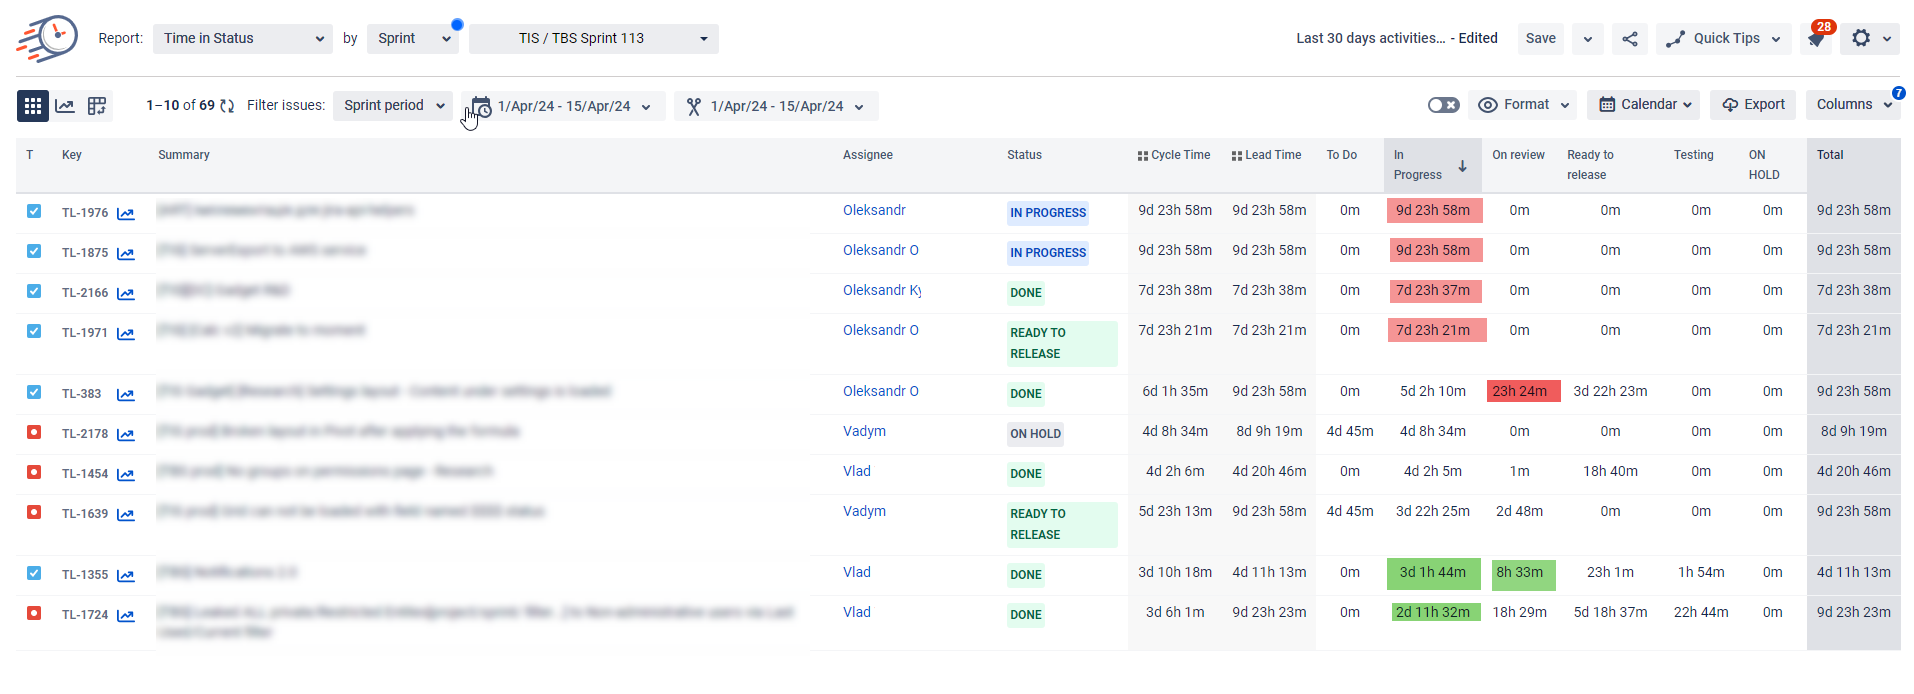Open the settings gear menu
This screenshot has height=694, width=1914.
[x=1860, y=38]
